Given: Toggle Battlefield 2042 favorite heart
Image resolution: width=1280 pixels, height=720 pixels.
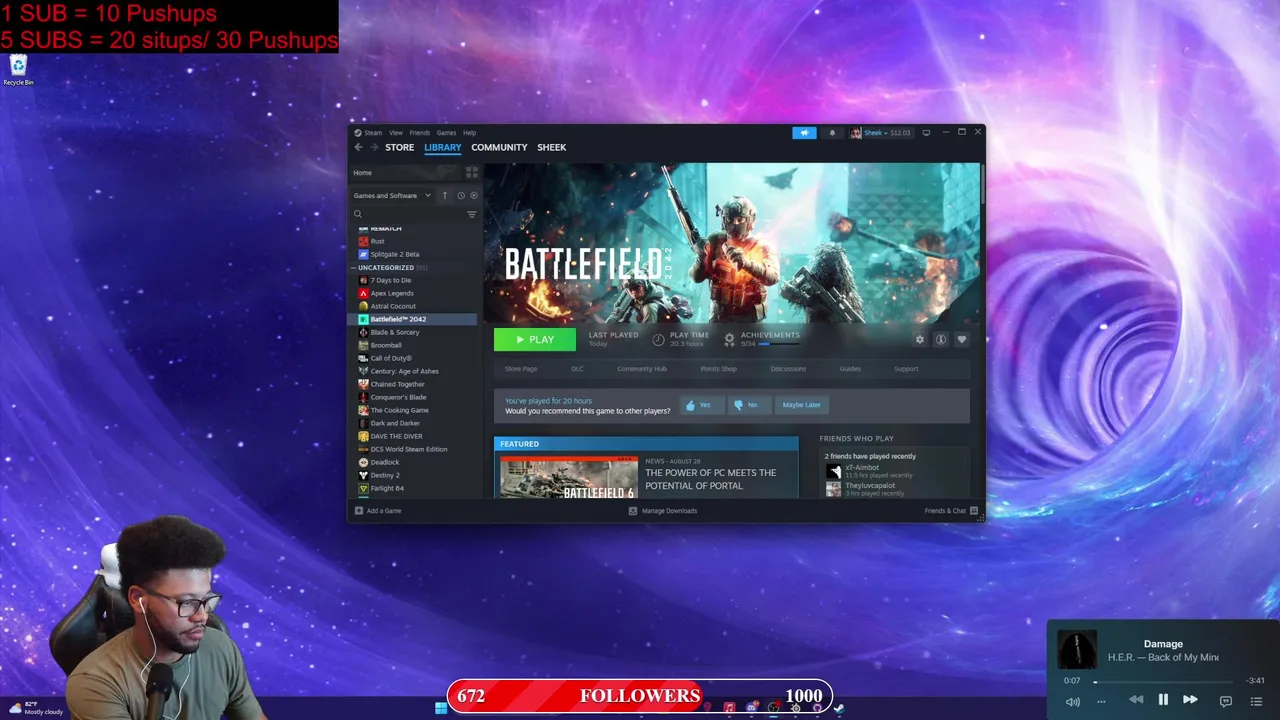Looking at the screenshot, I should (x=962, y=340).
